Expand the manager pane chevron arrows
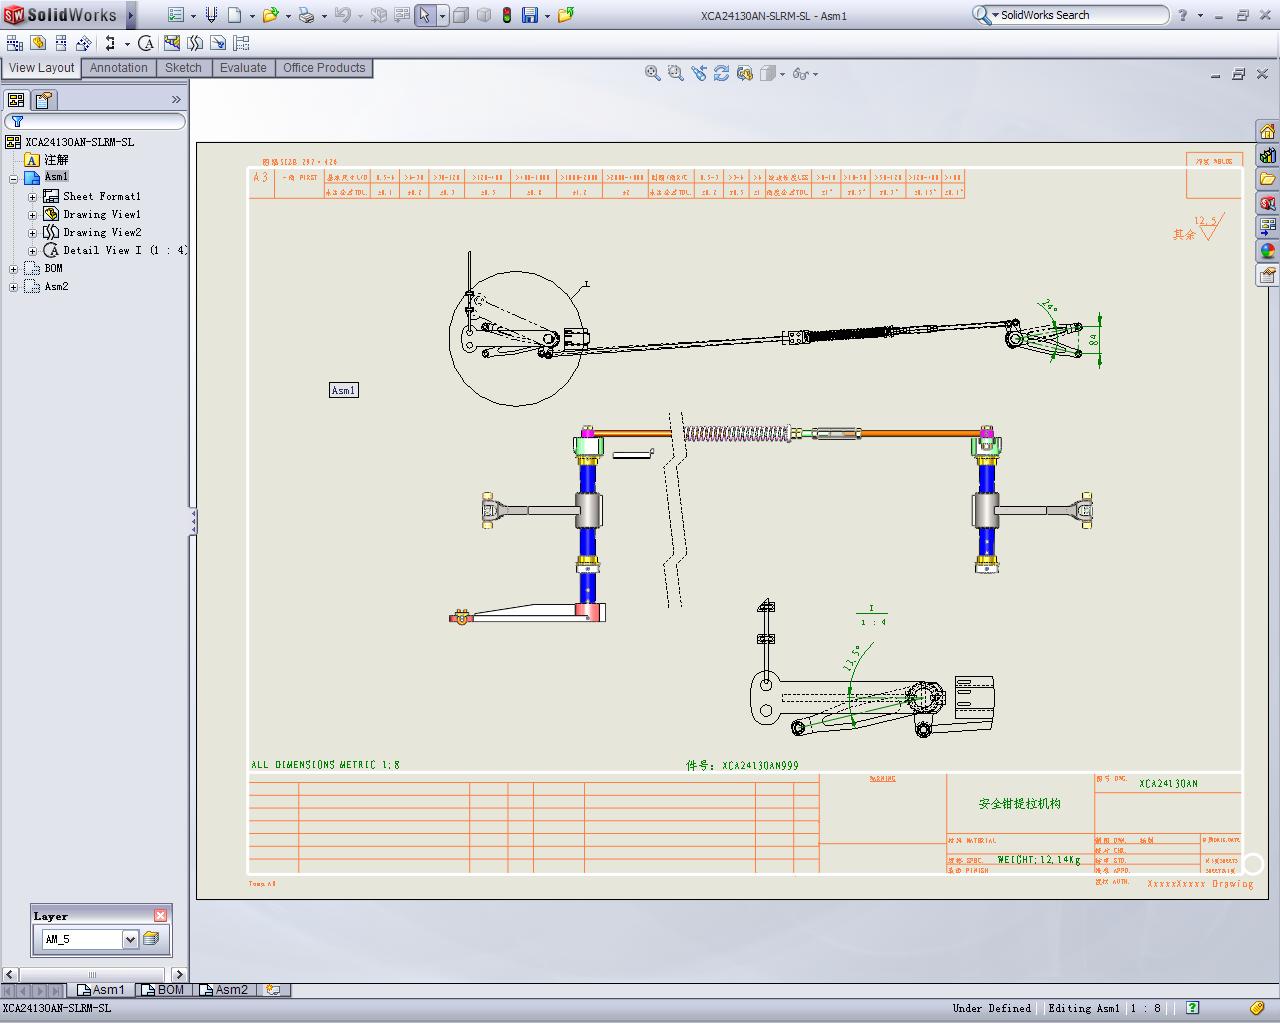 tap(176, 100)
